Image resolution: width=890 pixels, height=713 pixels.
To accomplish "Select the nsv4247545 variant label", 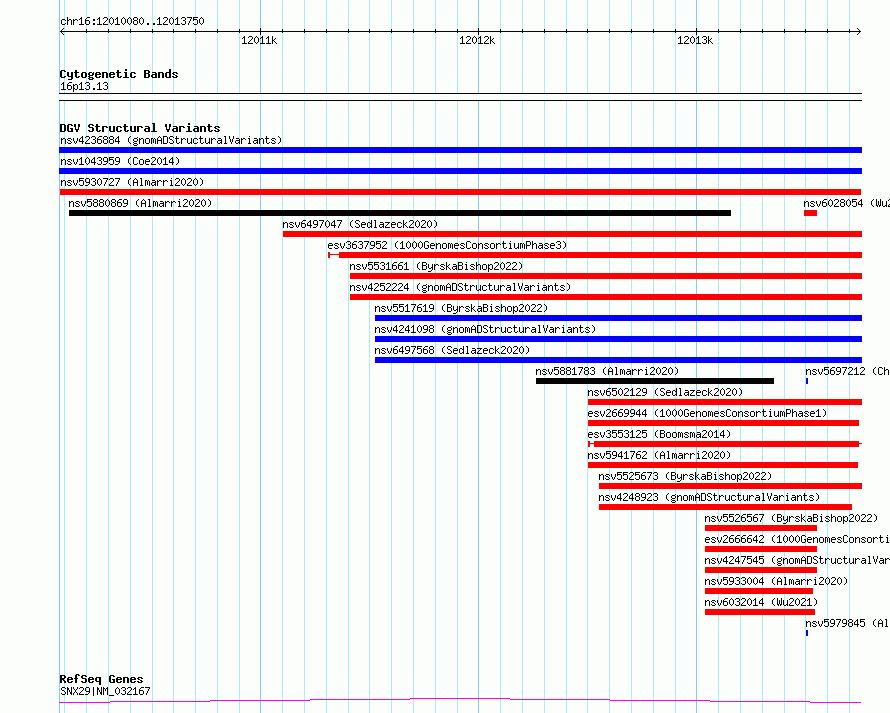I will tap(797, 560).
